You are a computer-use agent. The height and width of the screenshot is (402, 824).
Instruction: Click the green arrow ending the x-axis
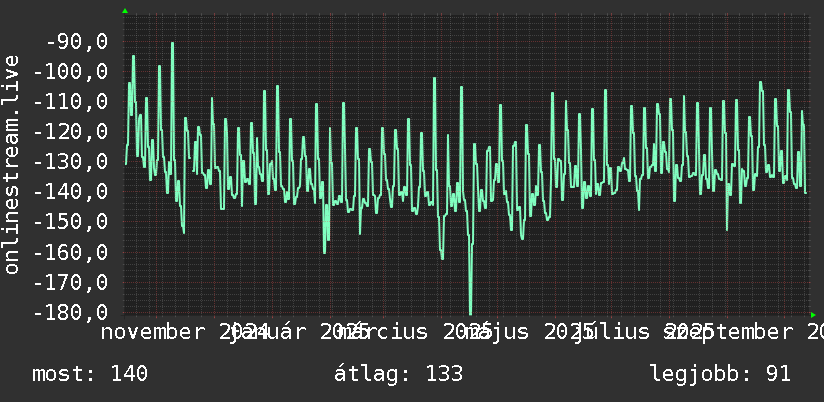coord(813,315)
